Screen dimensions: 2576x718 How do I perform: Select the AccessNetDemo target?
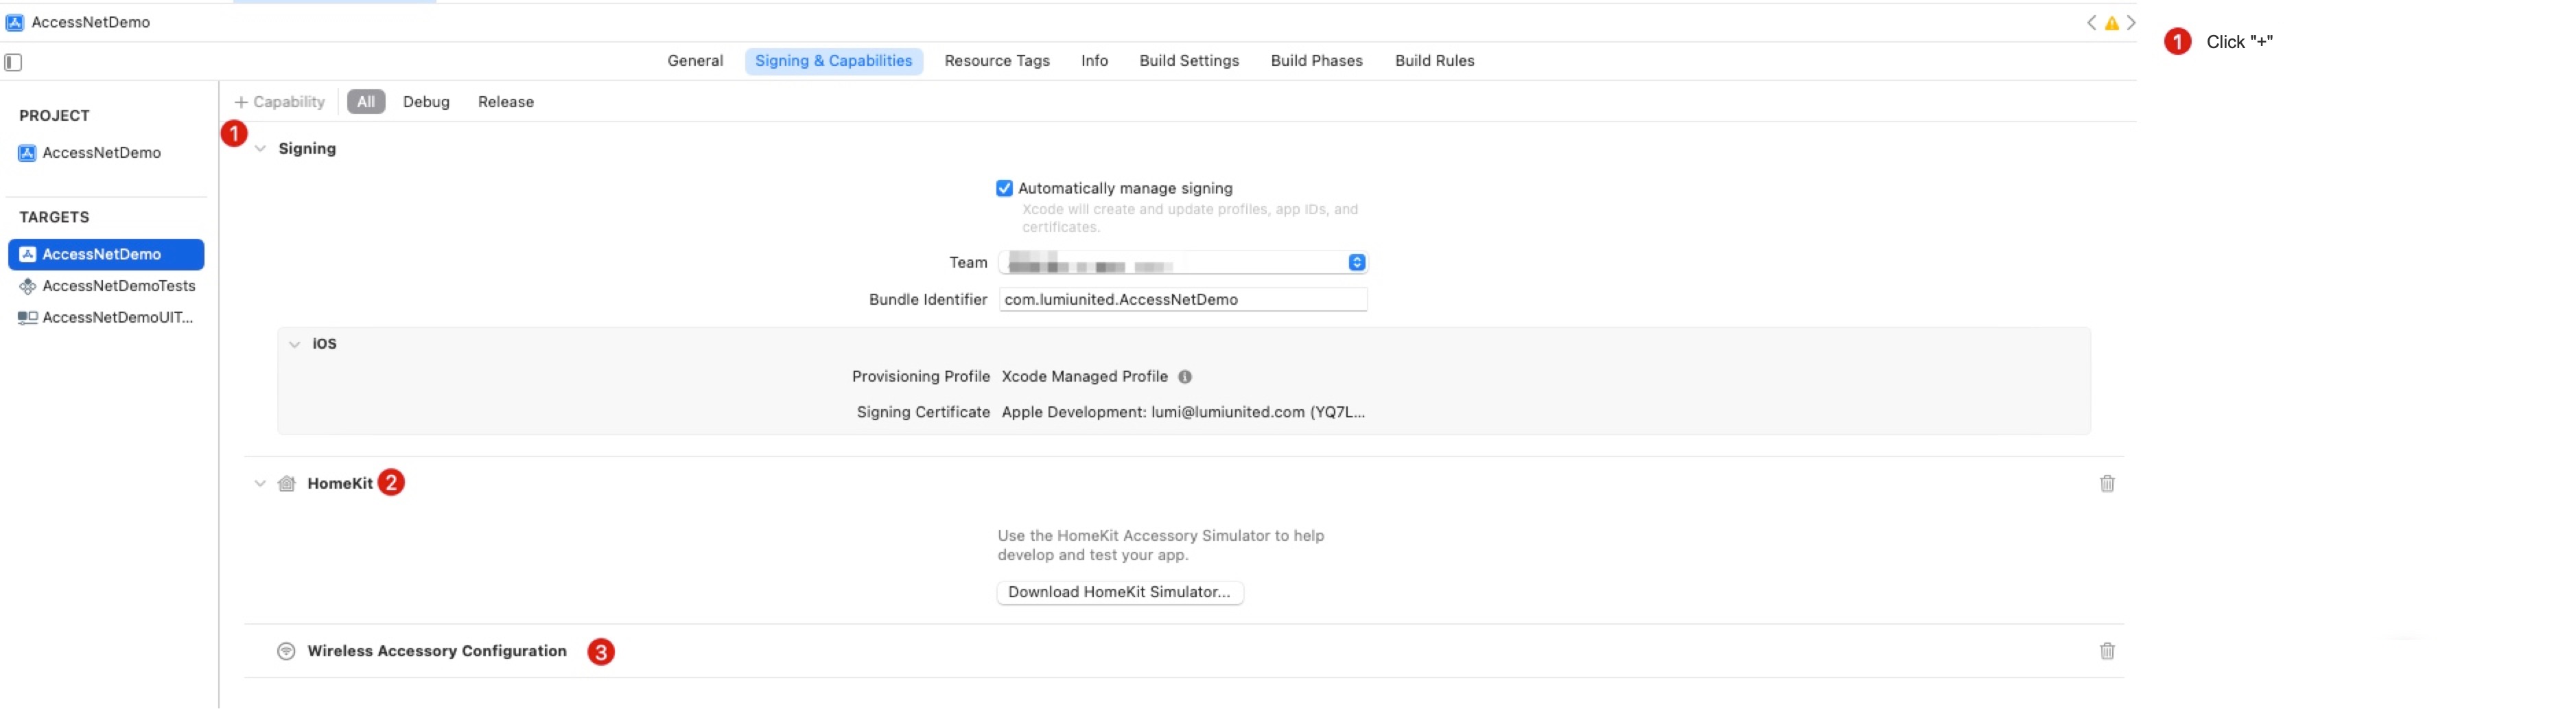[x=106, y=255]
